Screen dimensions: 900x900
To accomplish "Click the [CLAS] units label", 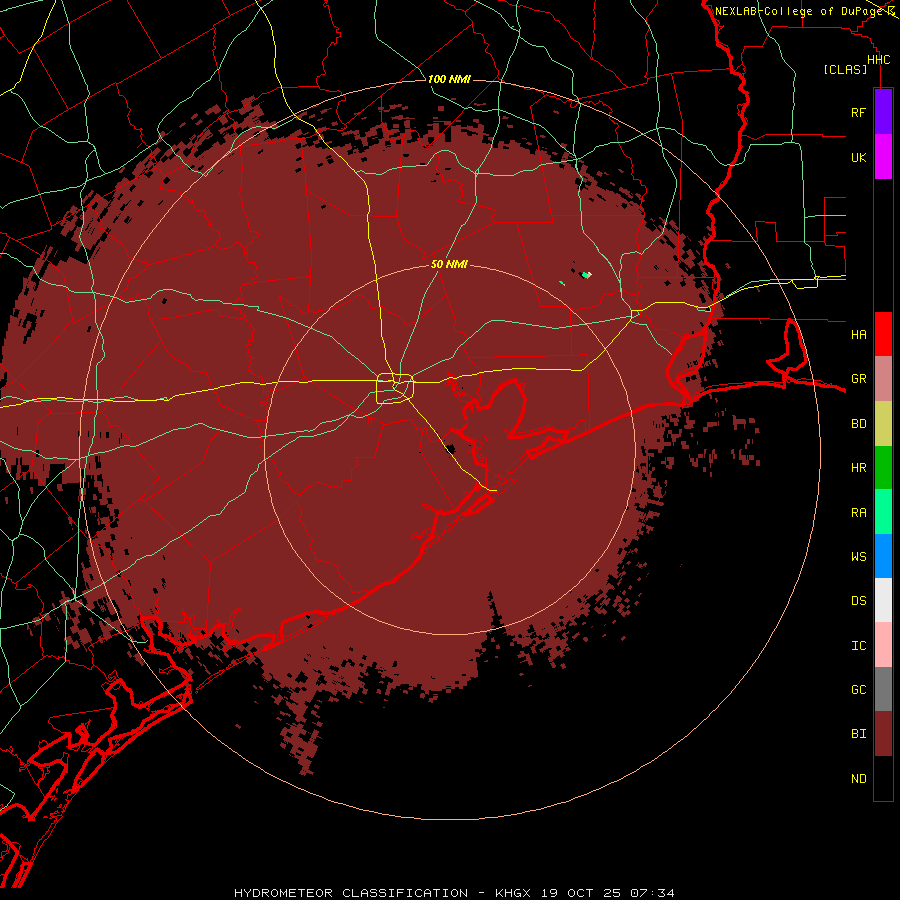I will tap(845, 69).
